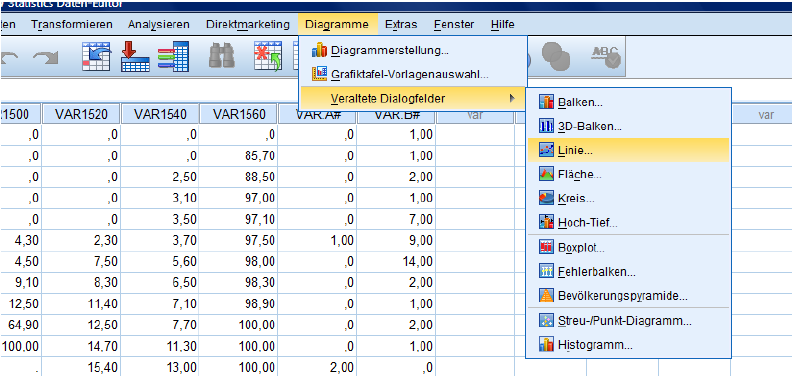Open the Hilfe menu
Viewport: 797px width, 379px height.
(503, 24)
